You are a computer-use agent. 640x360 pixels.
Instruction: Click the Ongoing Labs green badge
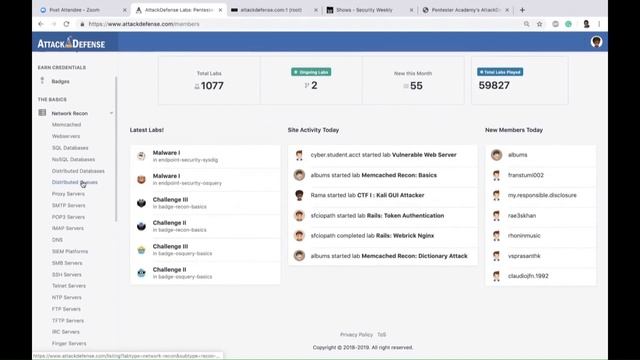coord(311,72)
